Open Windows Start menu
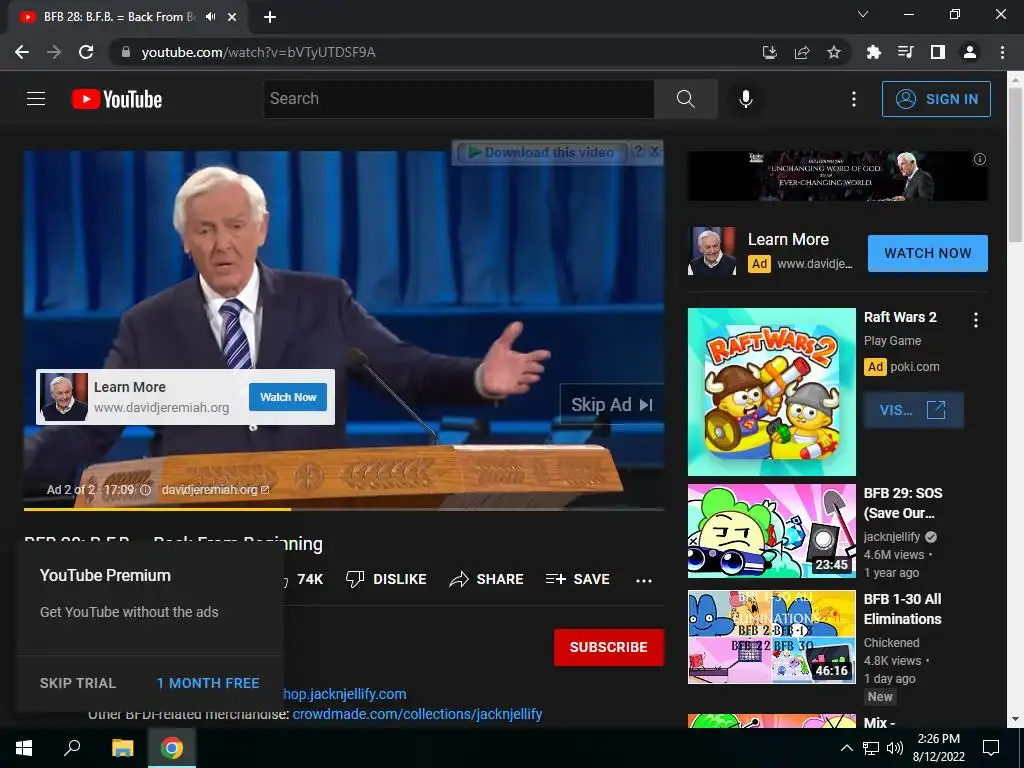The height and width of the screenshot is (768, 1024). pos(24,748)
